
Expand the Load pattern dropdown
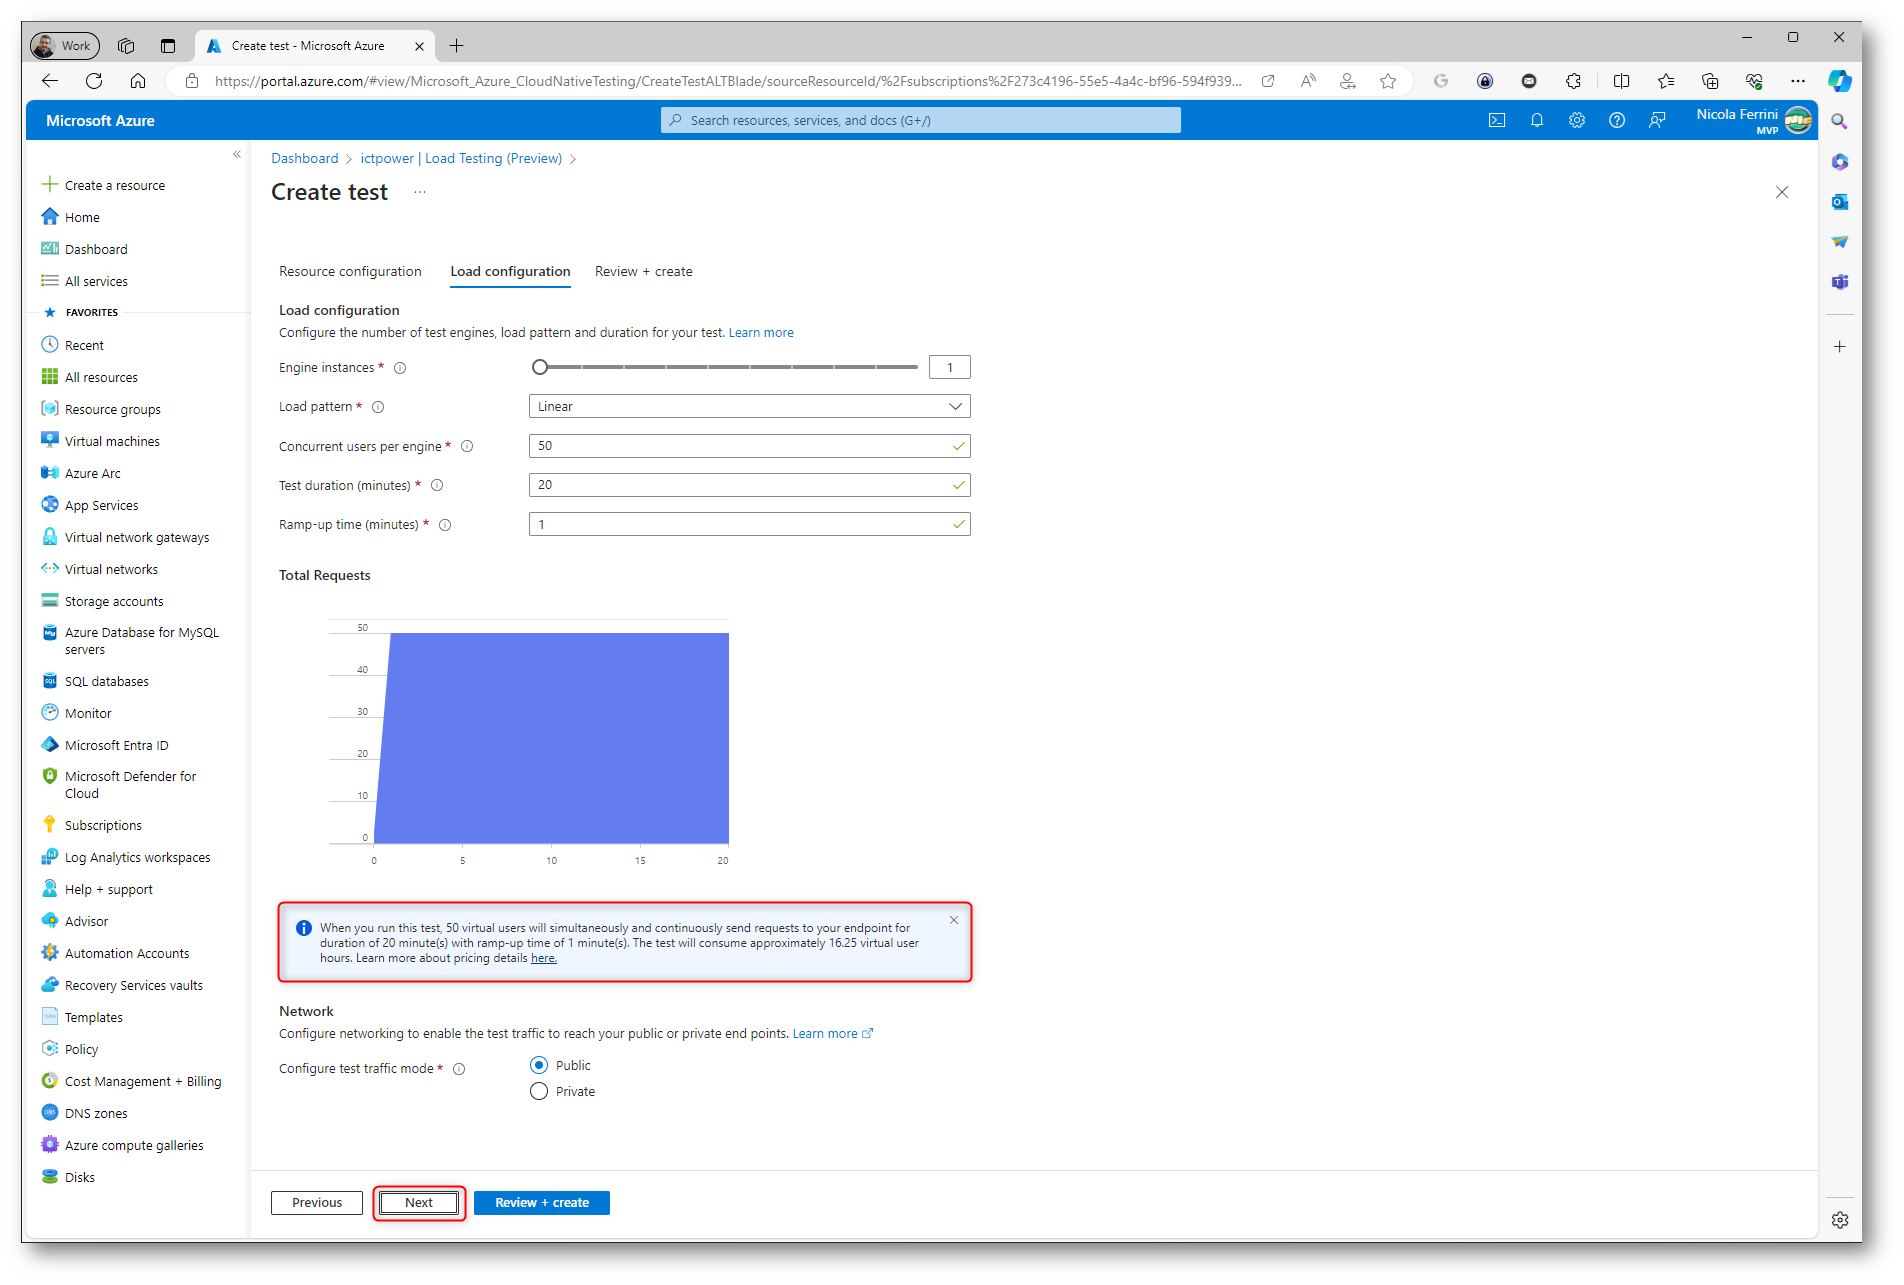[x=749, y=406]
